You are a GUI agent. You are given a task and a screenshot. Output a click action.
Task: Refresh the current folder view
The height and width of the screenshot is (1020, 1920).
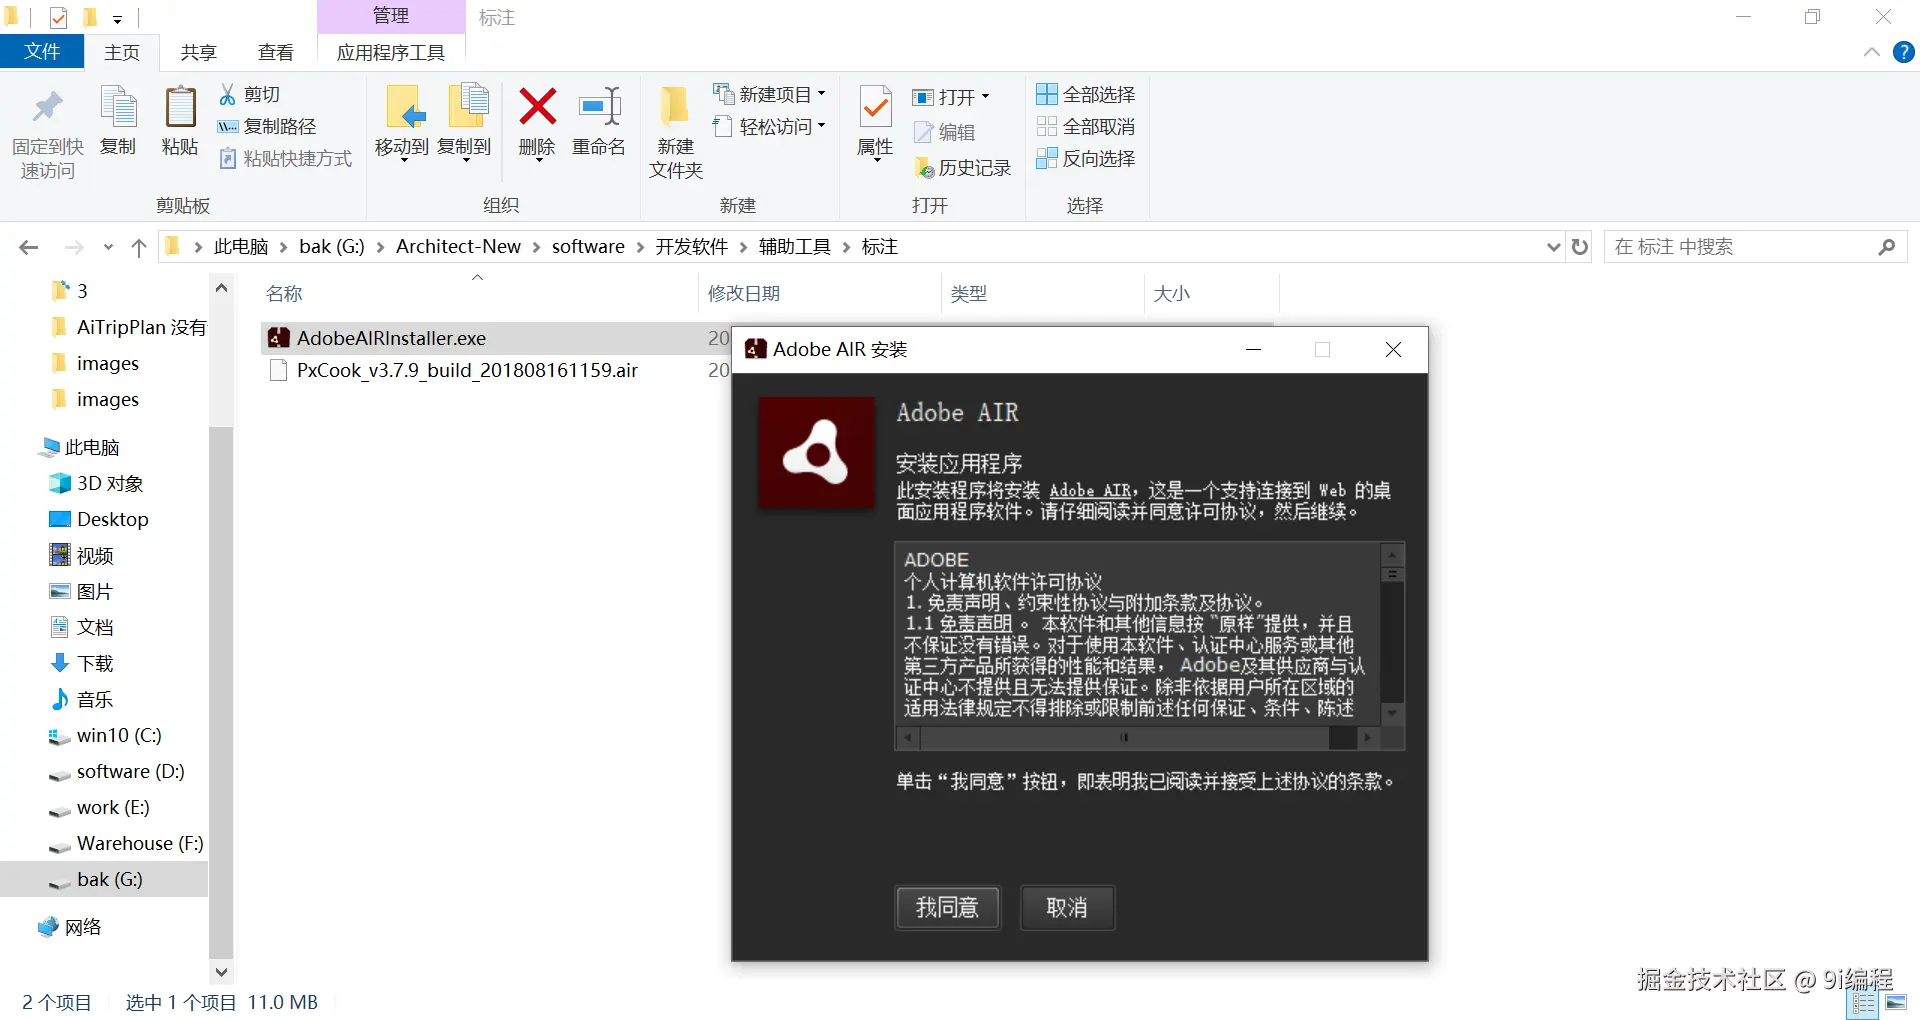click(1580, 246)
